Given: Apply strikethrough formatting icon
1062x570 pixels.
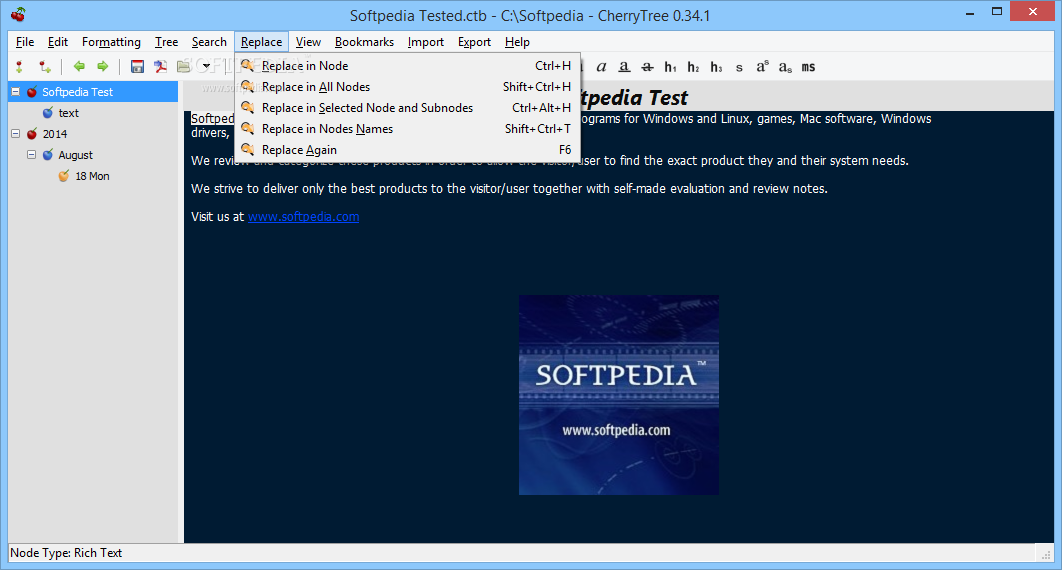Looking at the screenshot, I should [x=647, y=66].
